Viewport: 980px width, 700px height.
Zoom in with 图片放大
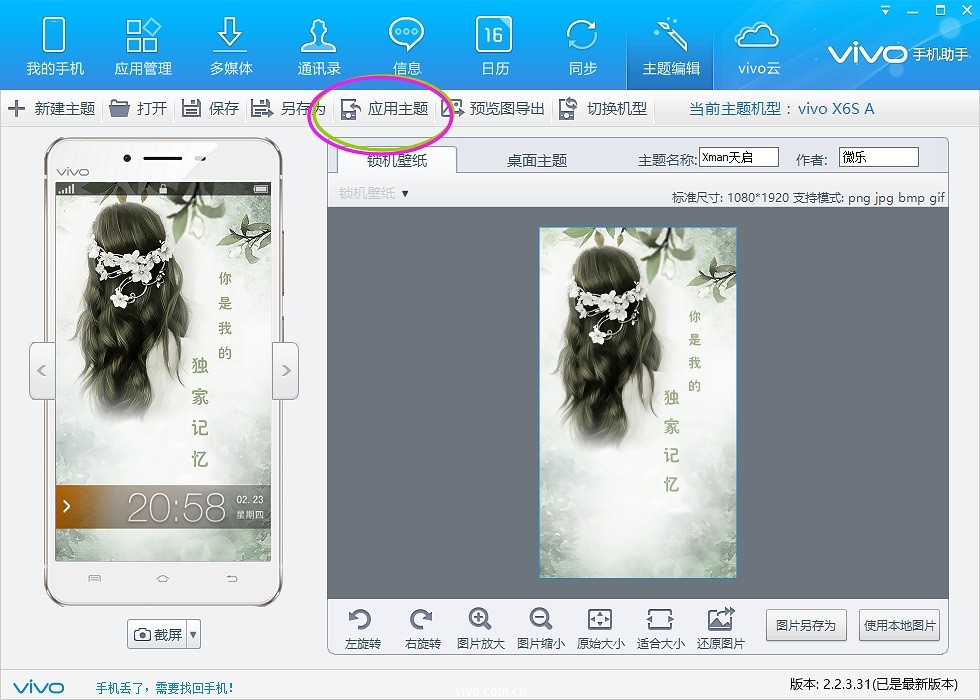pos(481,628)
